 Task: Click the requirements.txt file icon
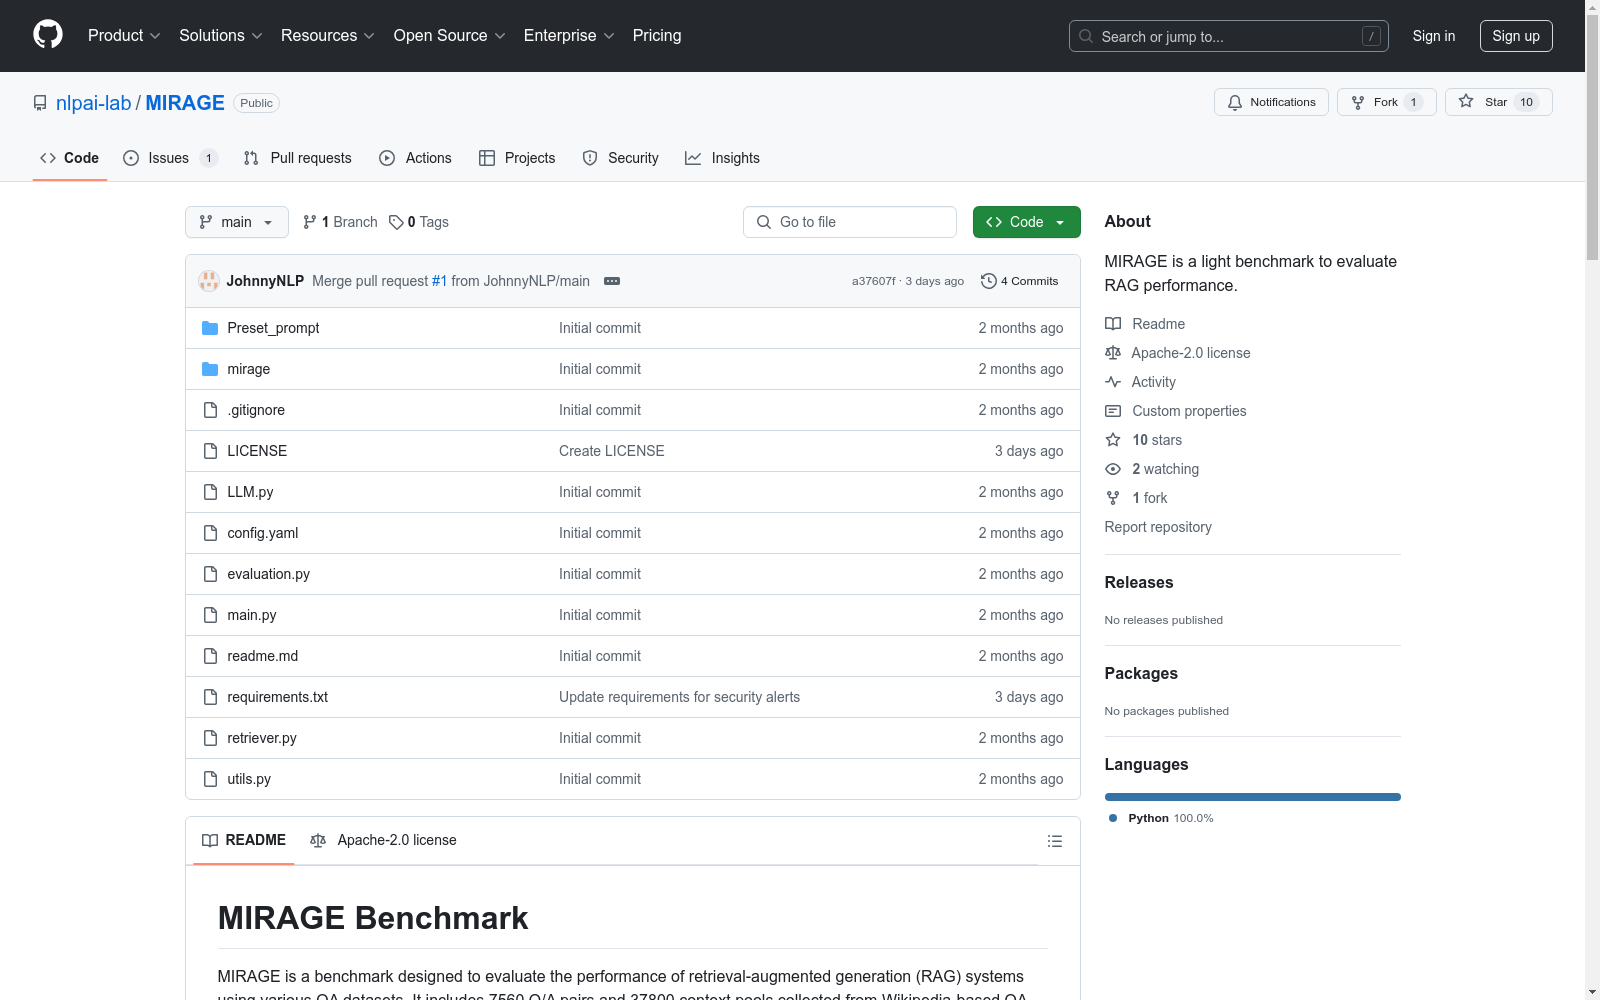[210, 697]
